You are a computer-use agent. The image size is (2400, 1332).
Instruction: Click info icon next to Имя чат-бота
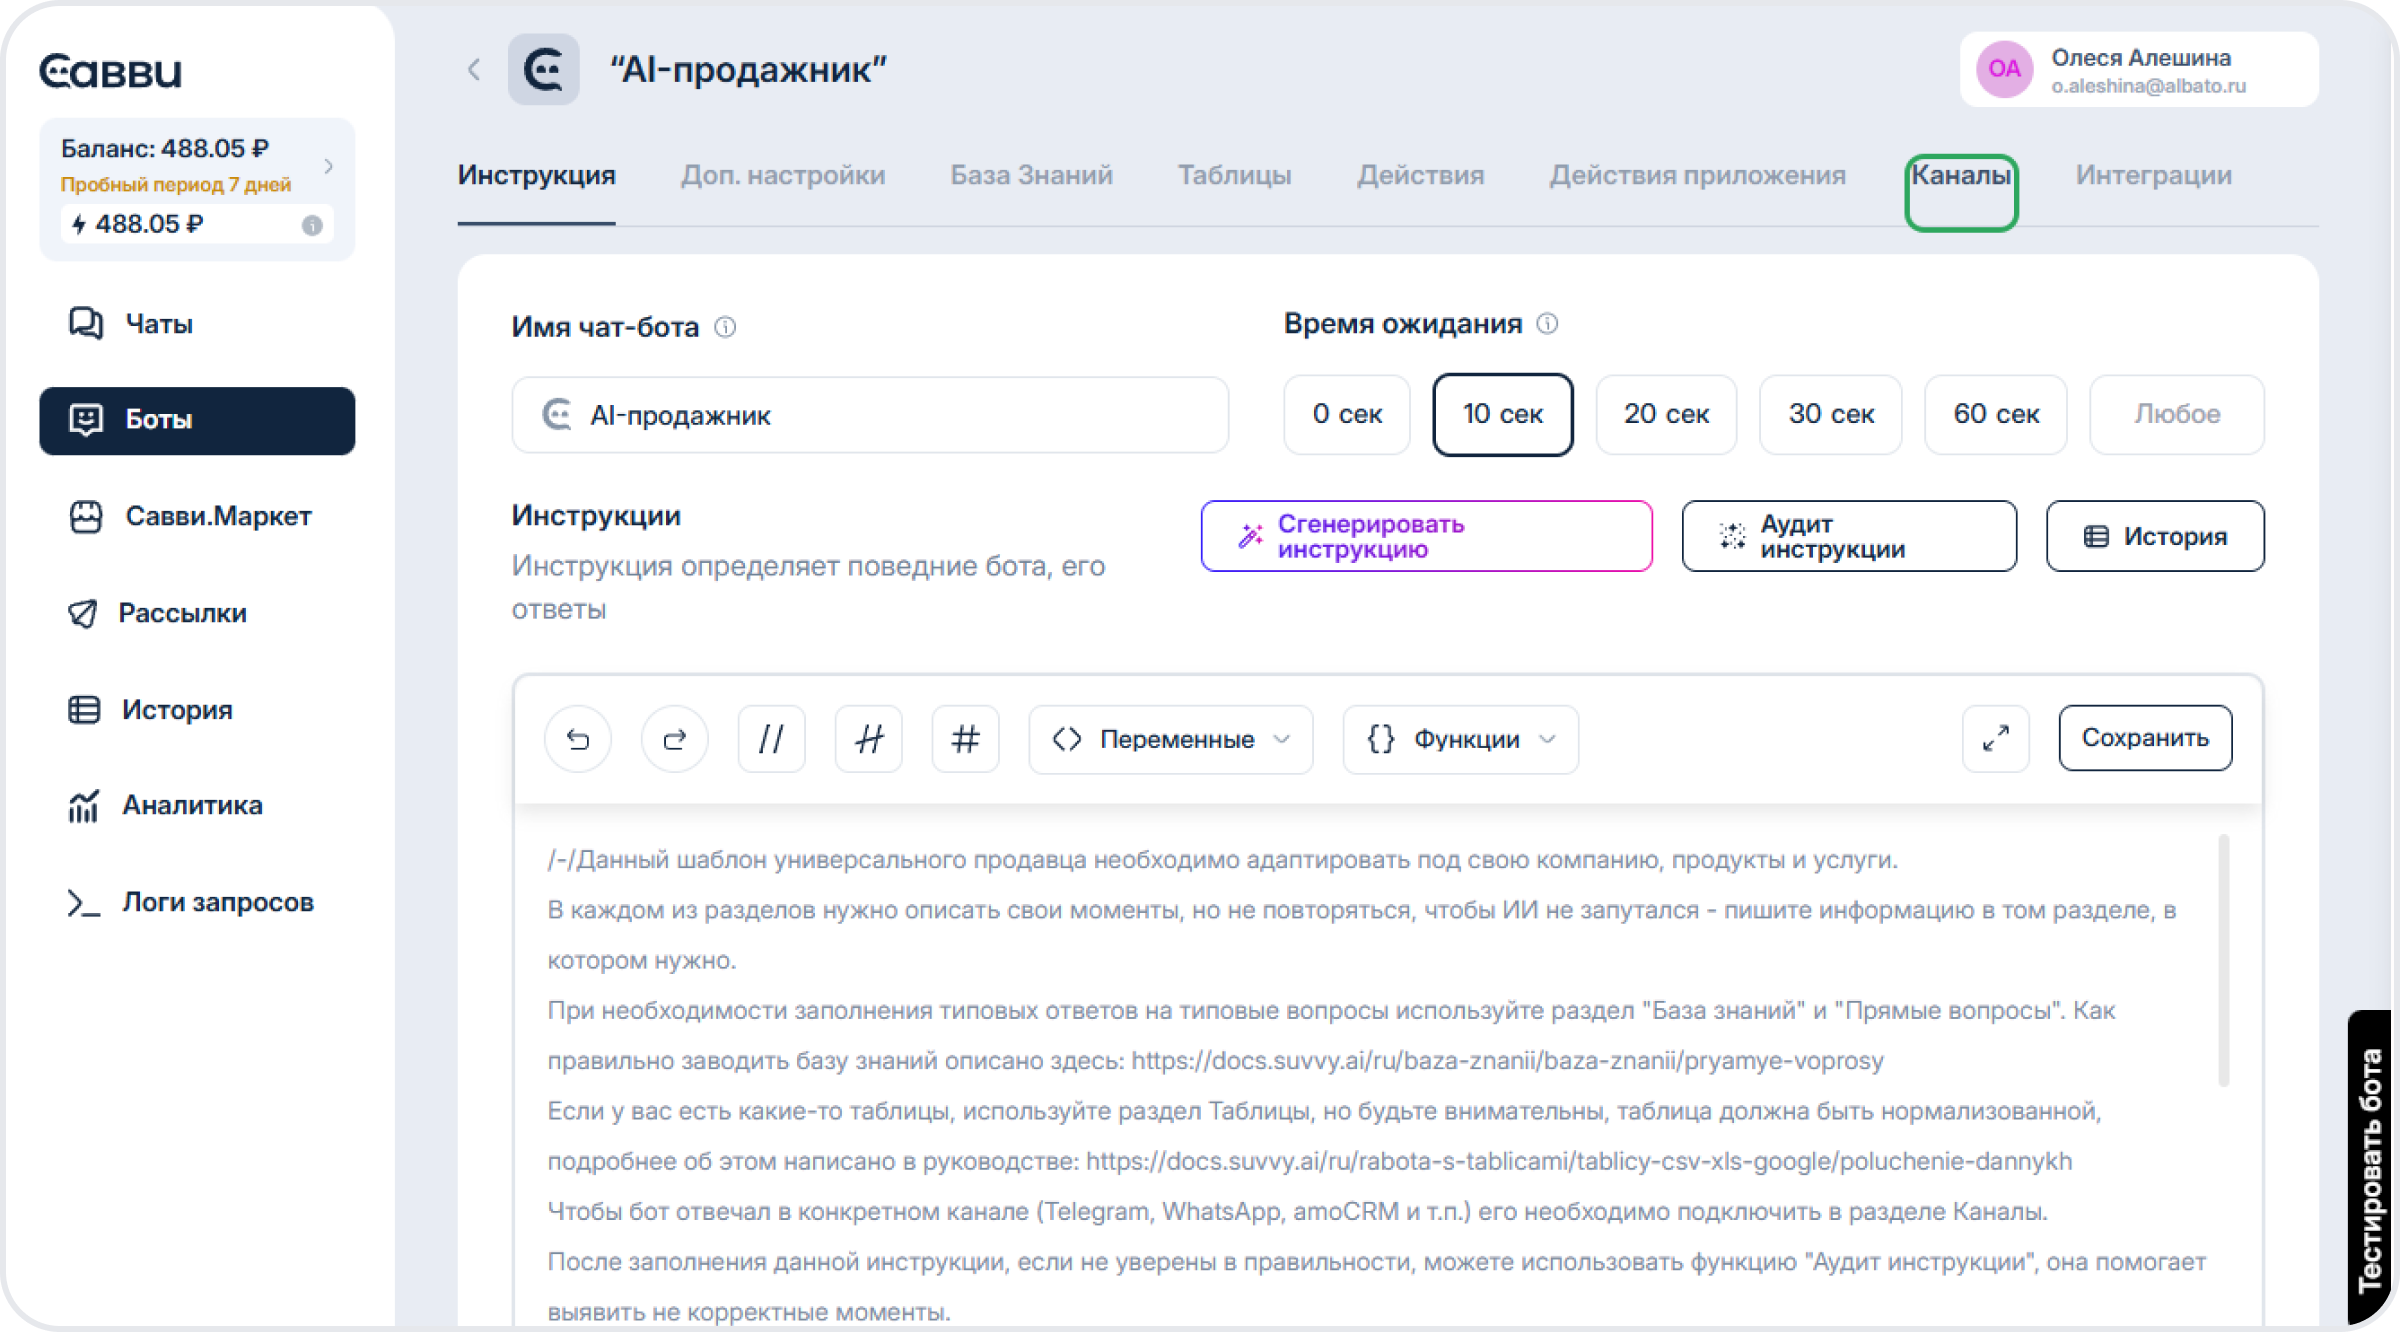point(725,327)
